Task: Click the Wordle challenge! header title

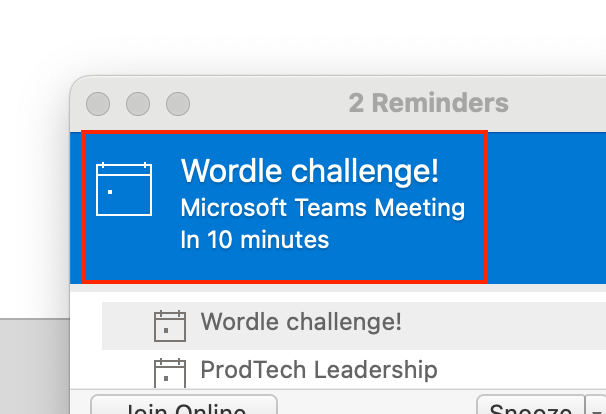Action: tap(309, 171)
